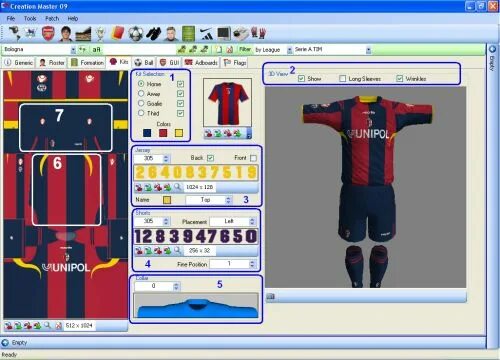Open the Patch menu
Image resolution: width=500 pixels, height=360 pixels.
coord(52,19)
